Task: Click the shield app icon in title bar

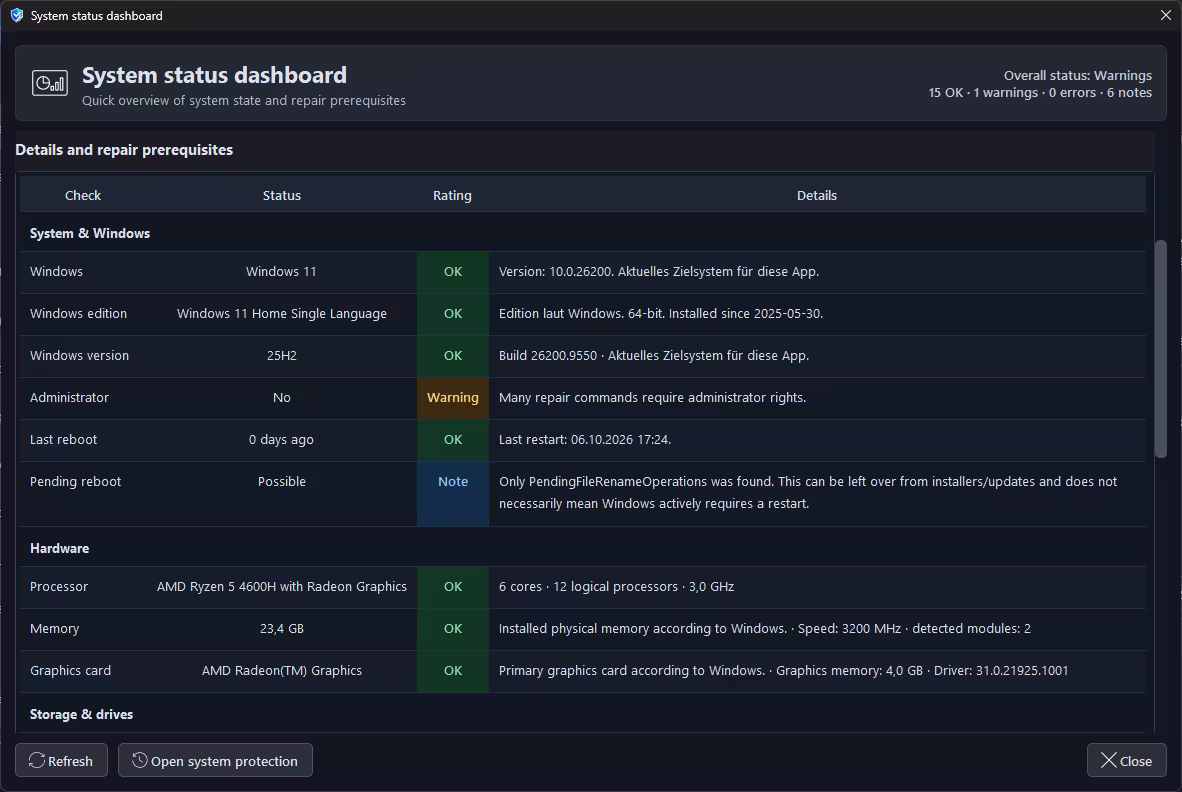Action: pyautogui.click(x=17, y=15)
